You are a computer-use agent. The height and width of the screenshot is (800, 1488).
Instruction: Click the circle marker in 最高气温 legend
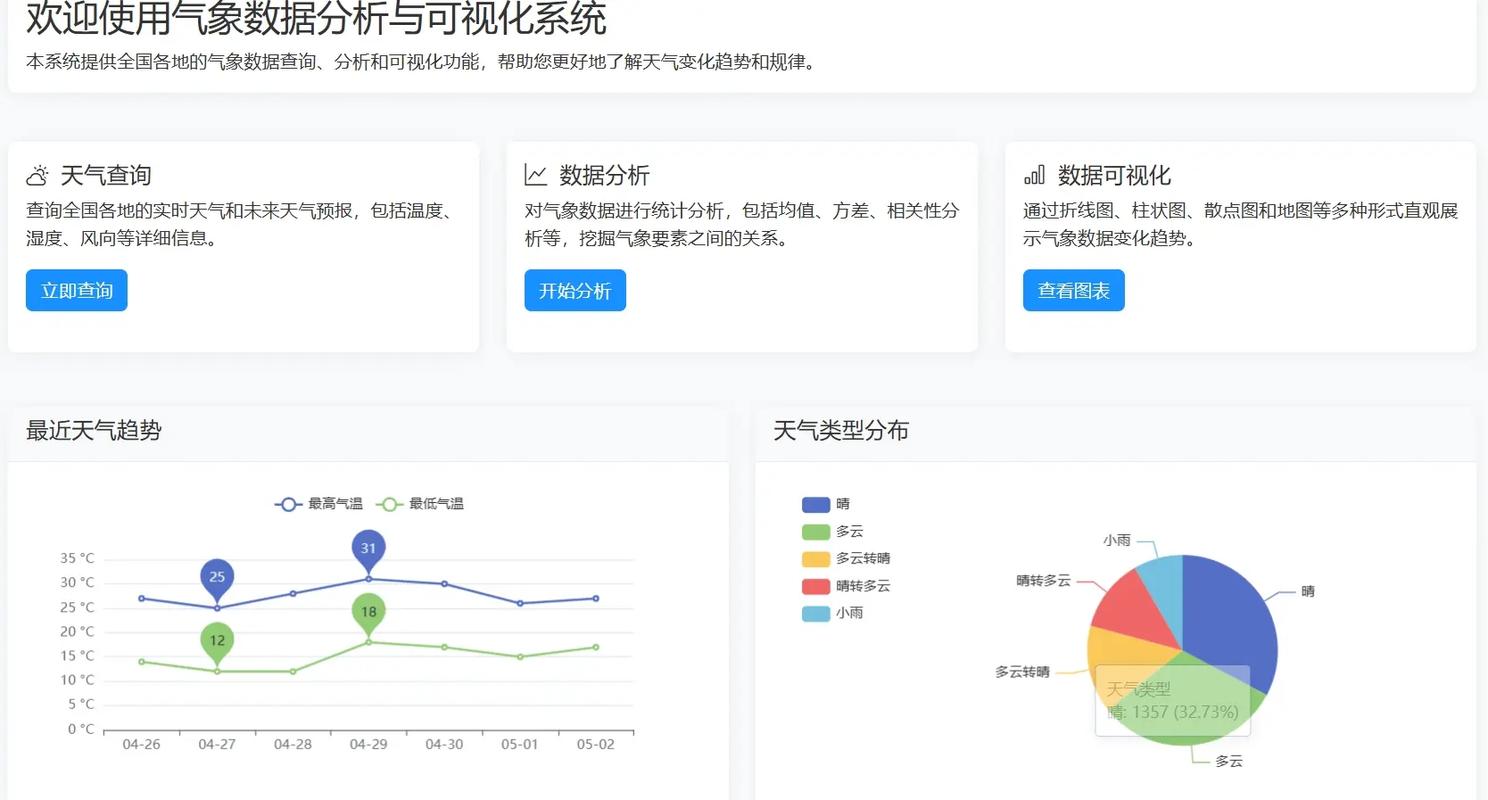(289, 504)
